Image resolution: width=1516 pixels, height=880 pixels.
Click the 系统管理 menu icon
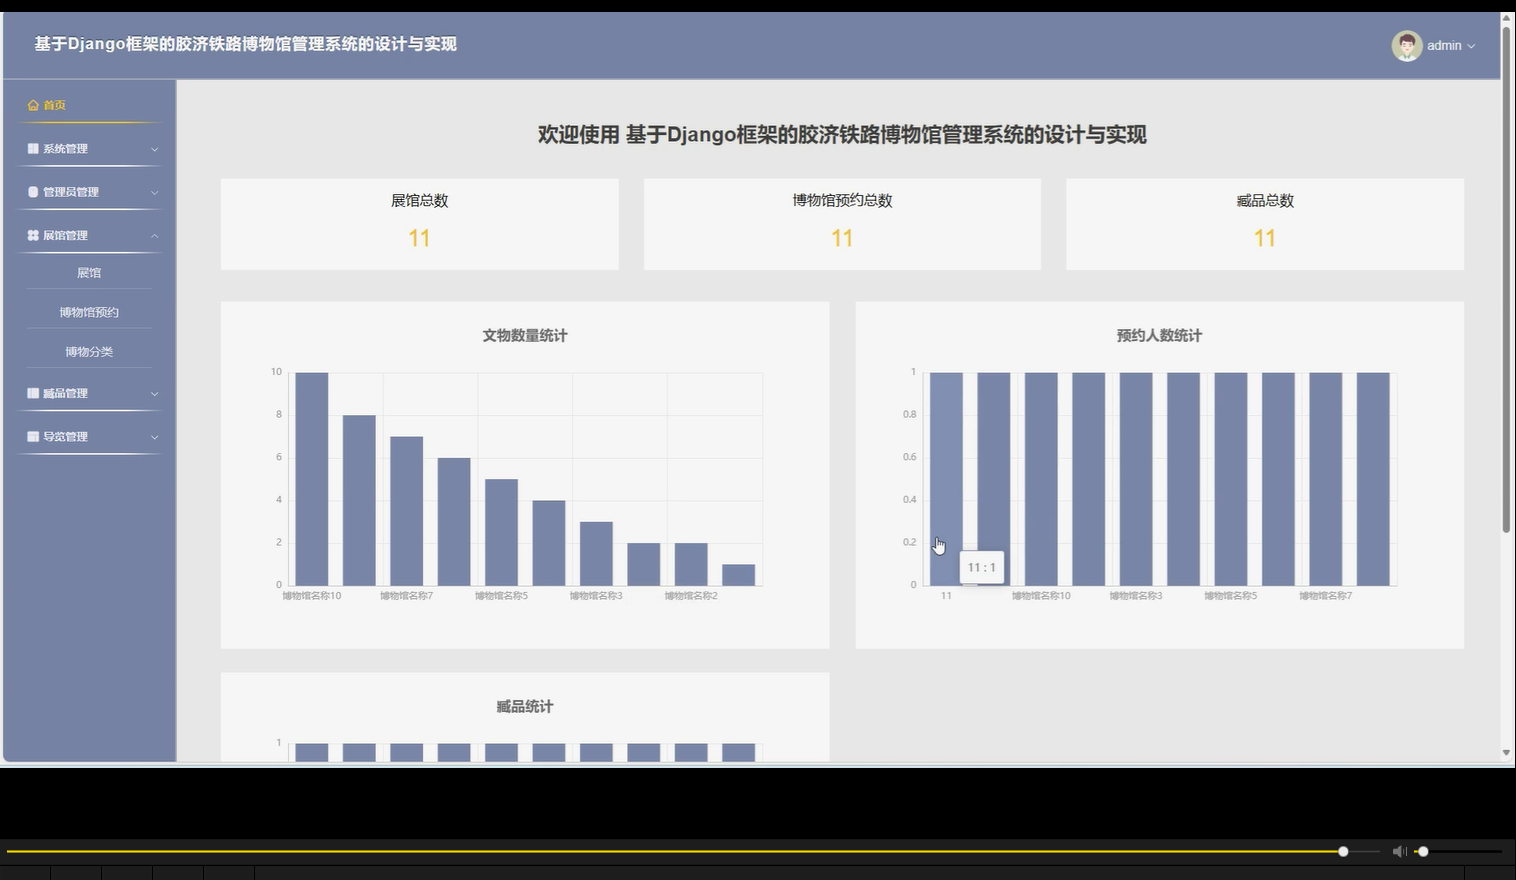coord(33,149)
